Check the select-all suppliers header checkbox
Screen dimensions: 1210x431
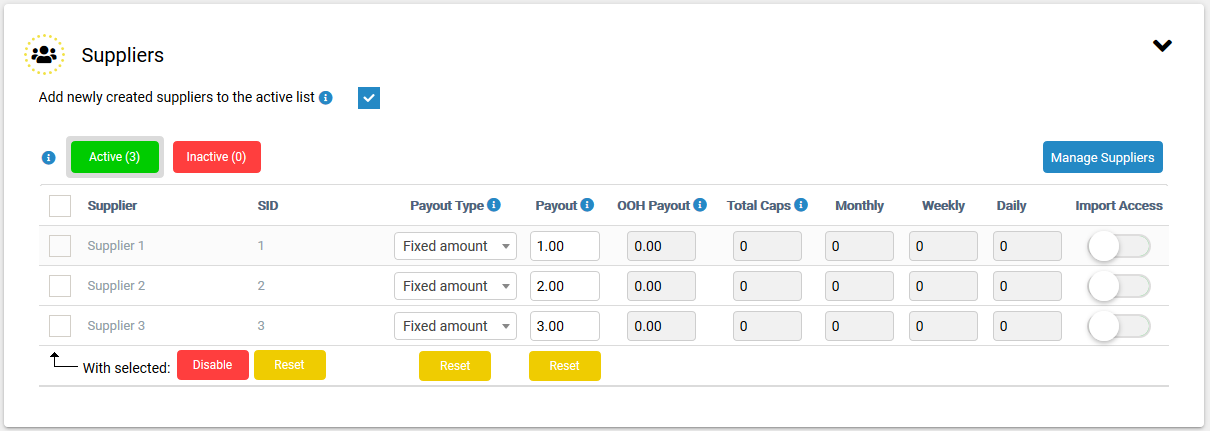click(x=60, y=206)
